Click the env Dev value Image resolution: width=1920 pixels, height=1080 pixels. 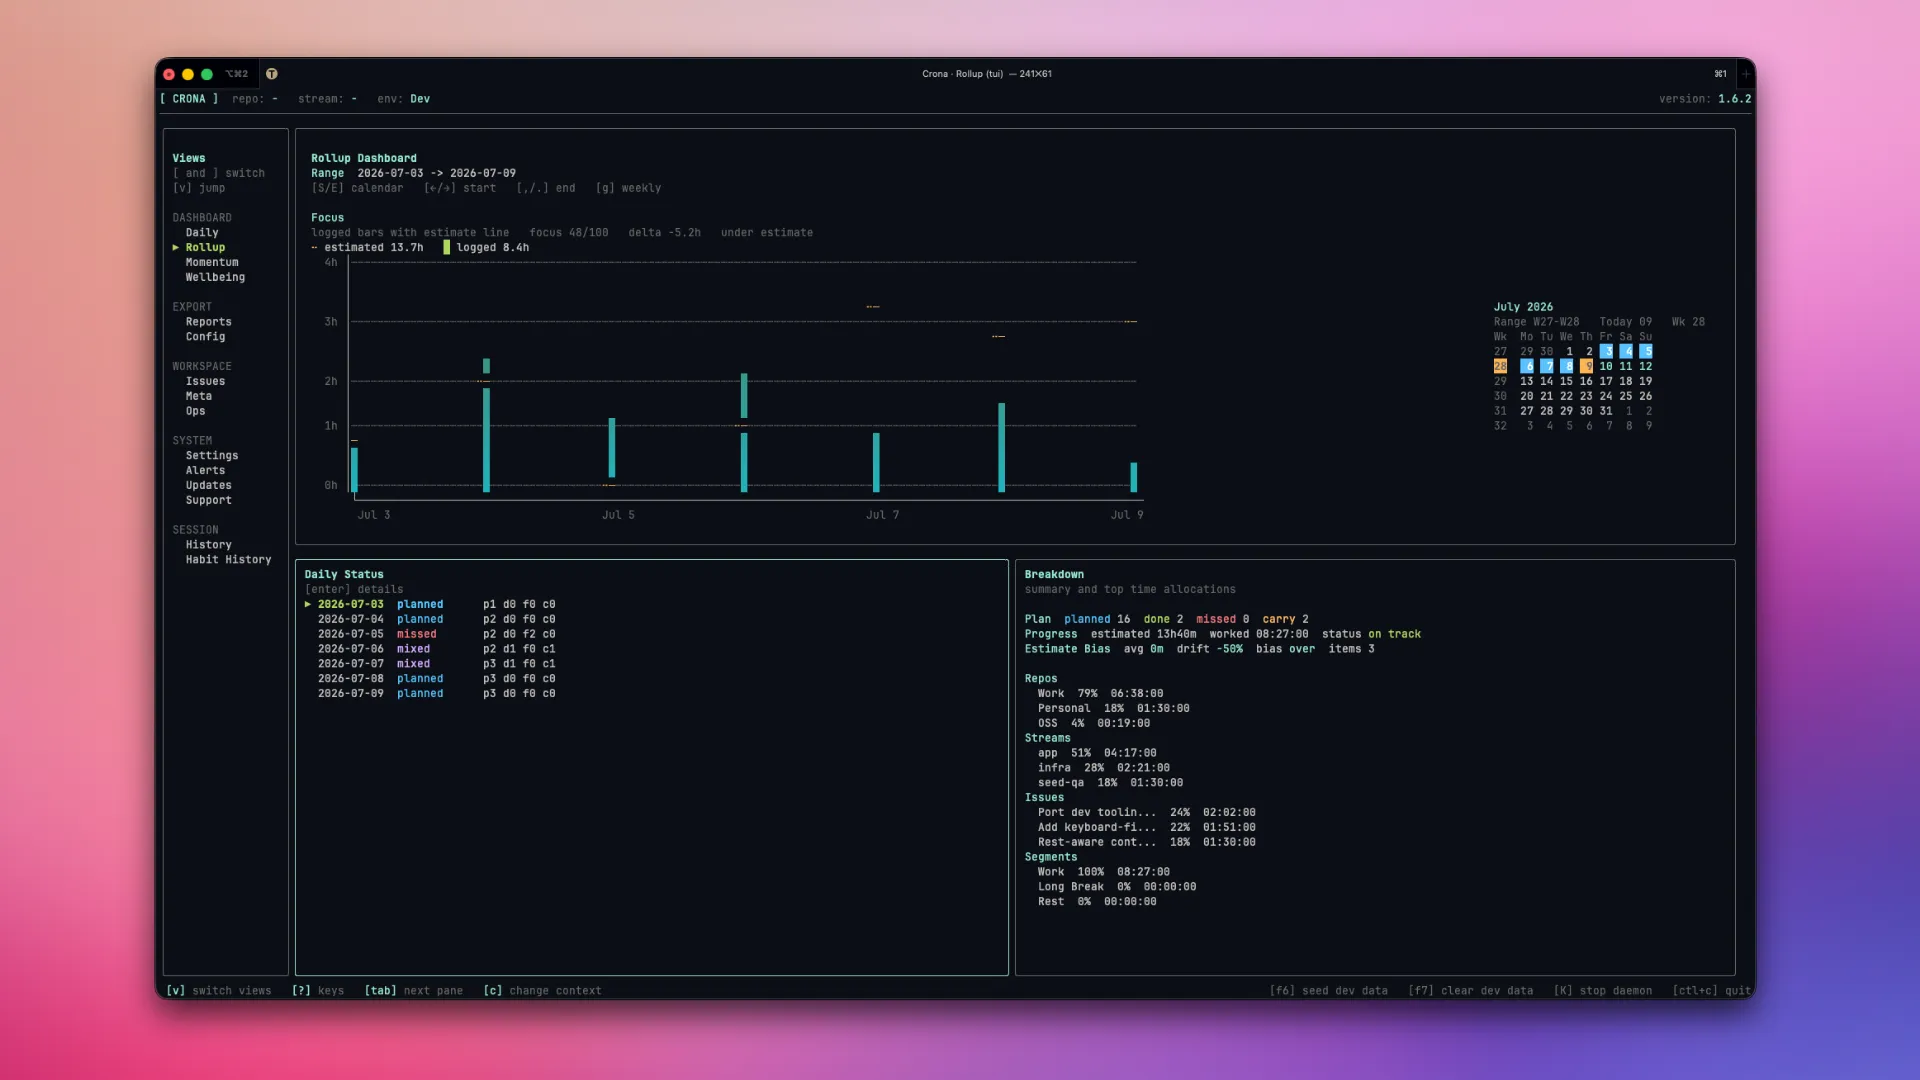[420, 99]
